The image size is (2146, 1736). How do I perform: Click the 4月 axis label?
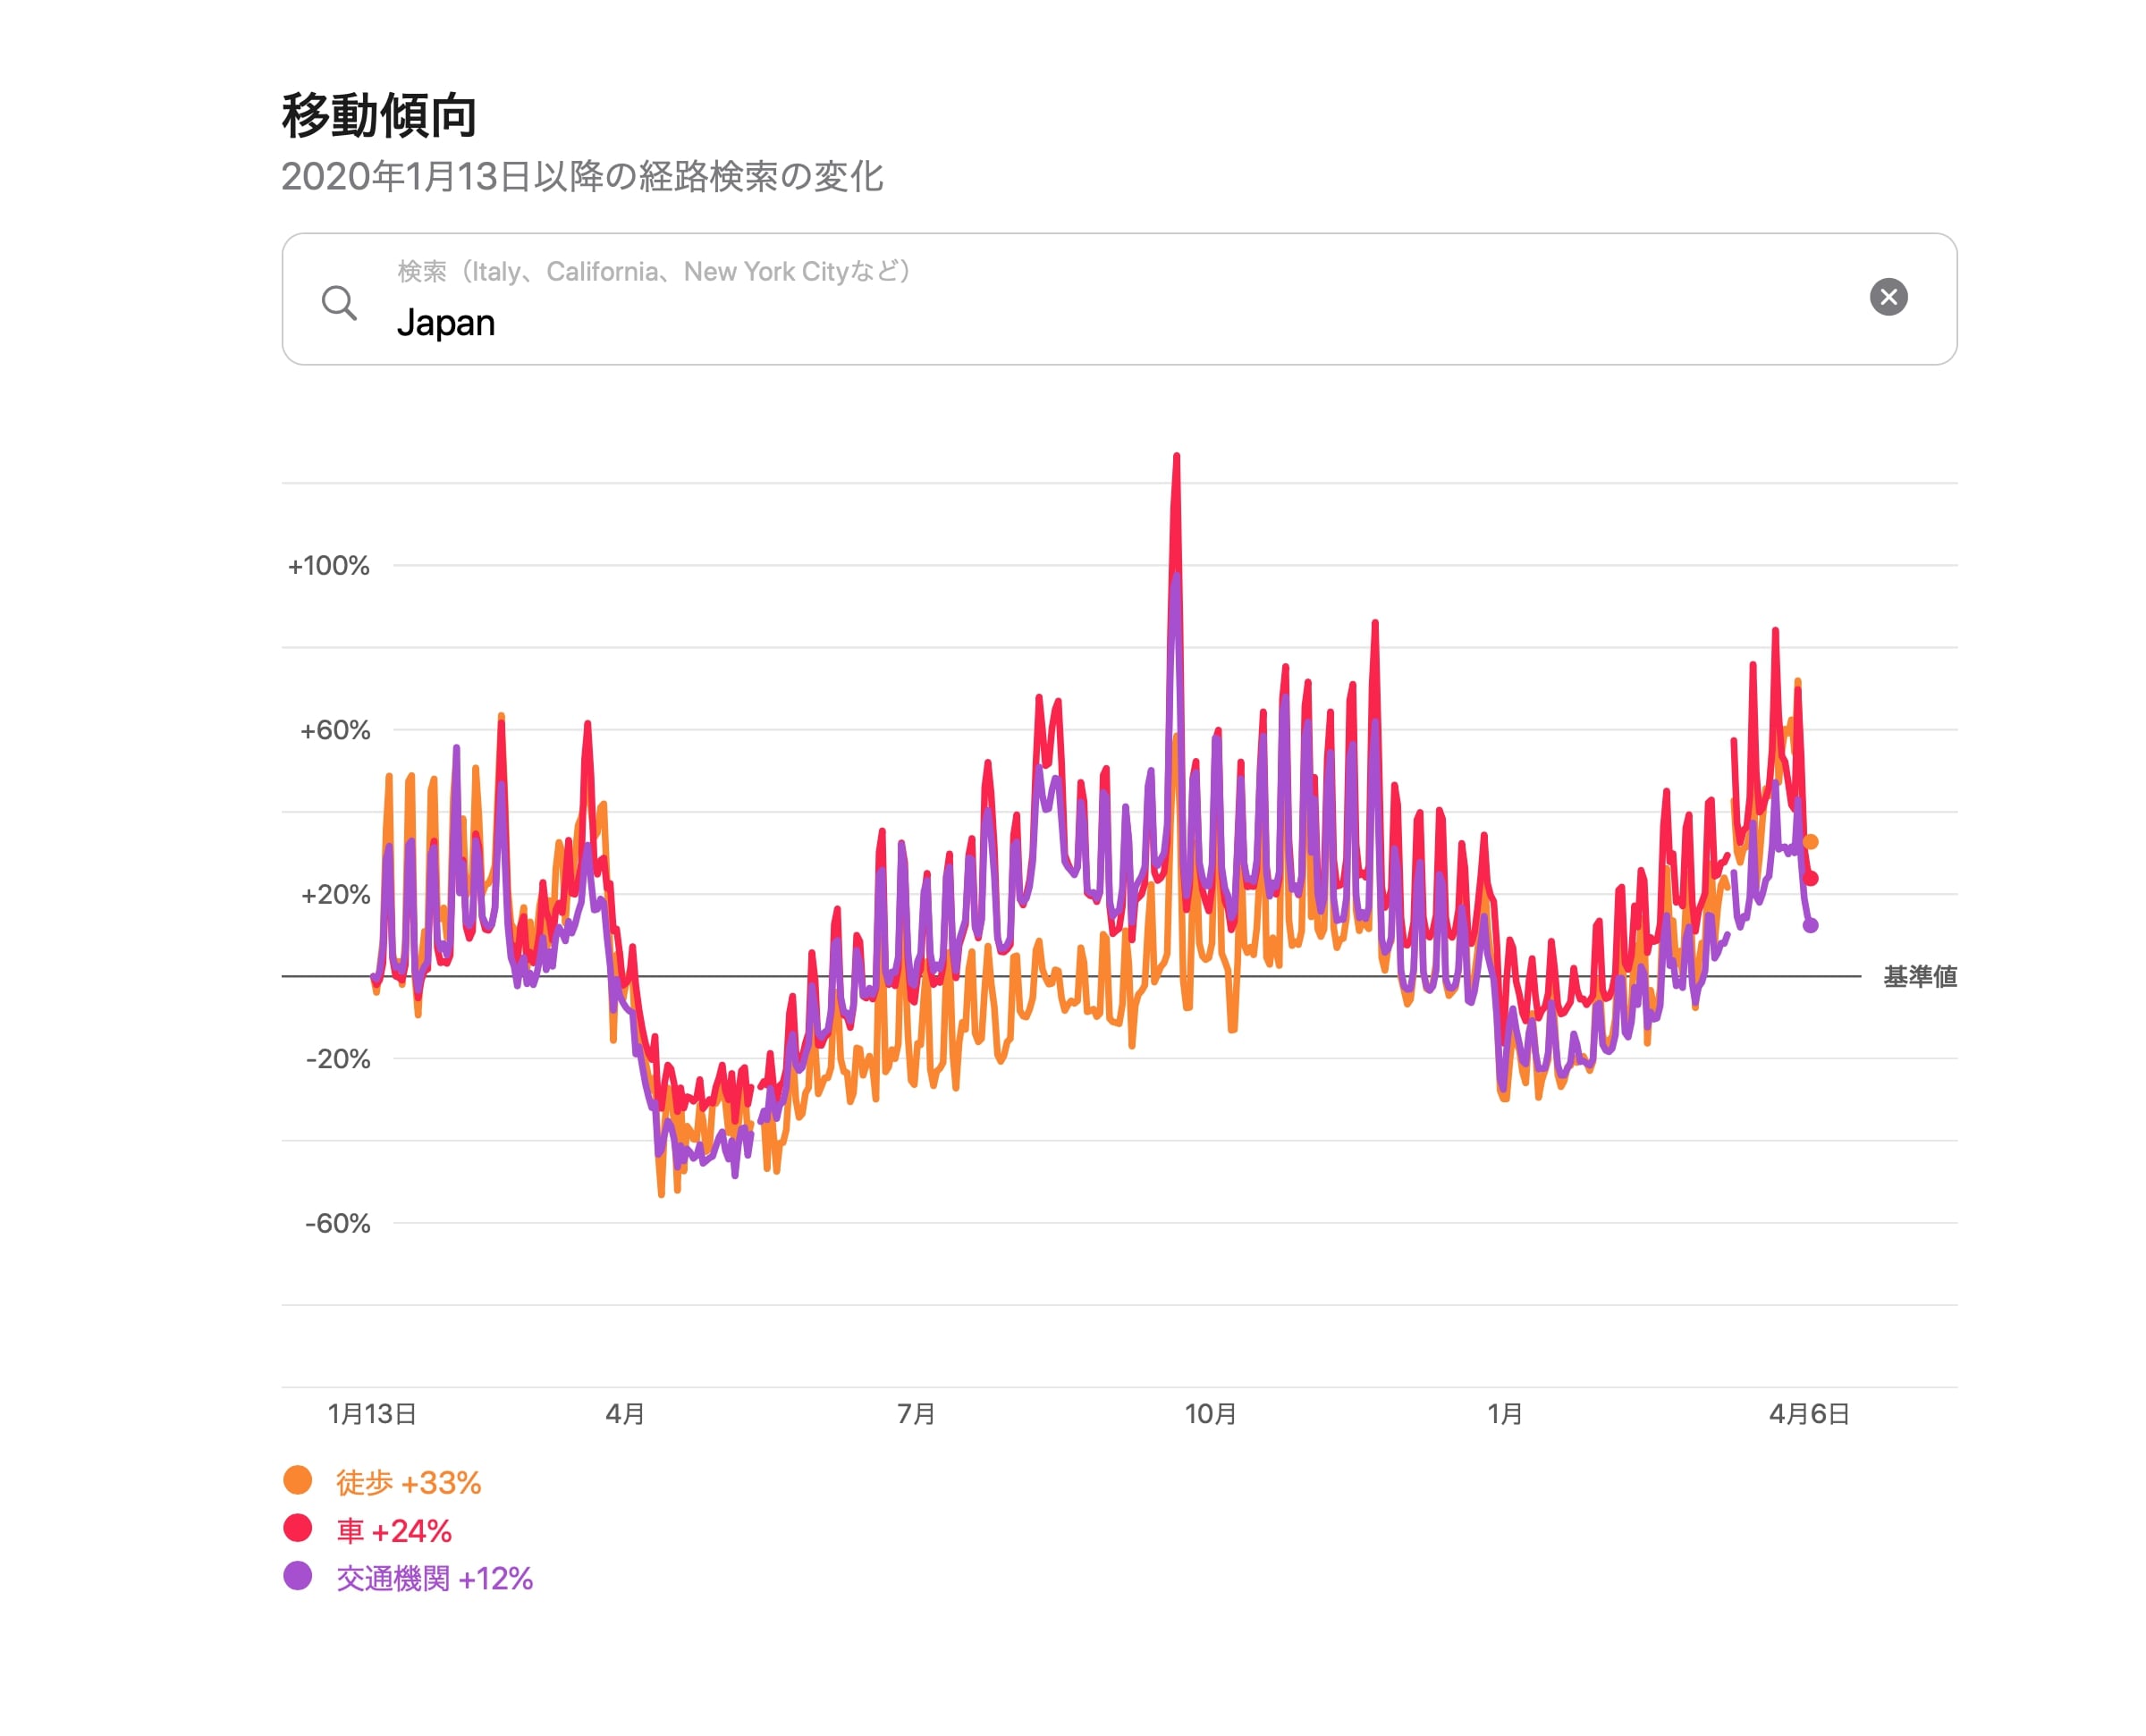[x=625, y=1414]
